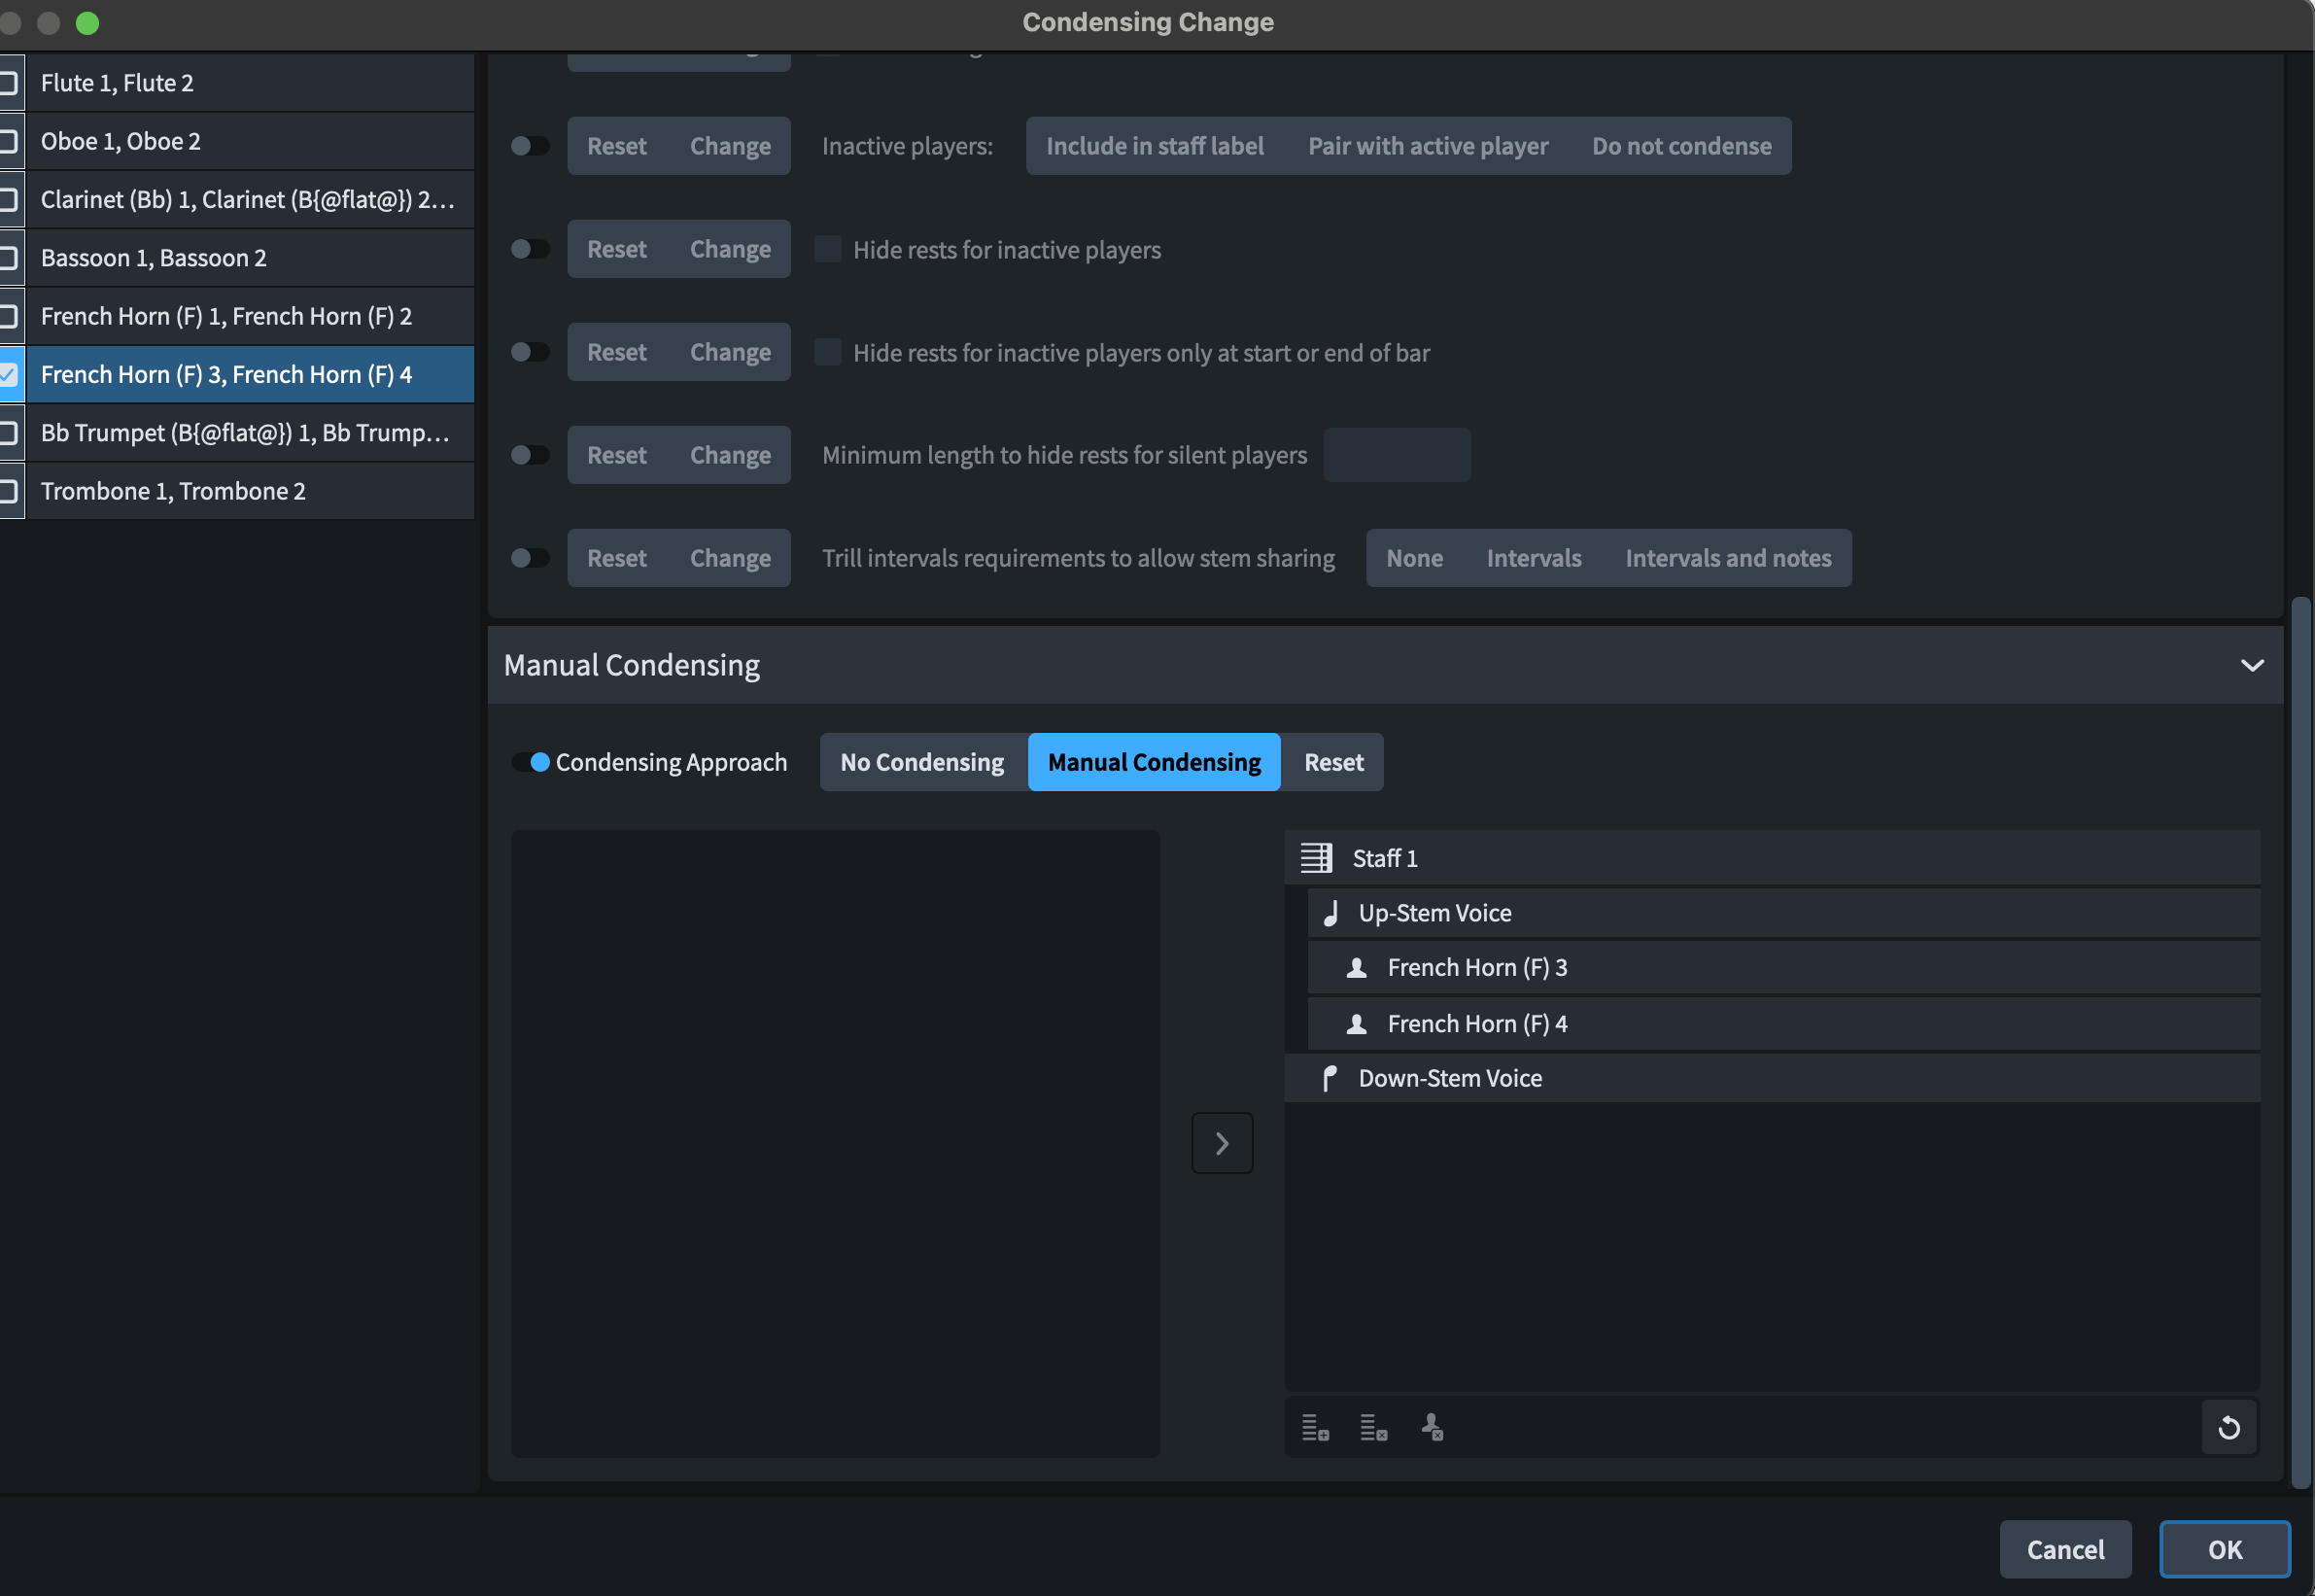Select French Horn (F) 4 player row

(1476, 1024)
